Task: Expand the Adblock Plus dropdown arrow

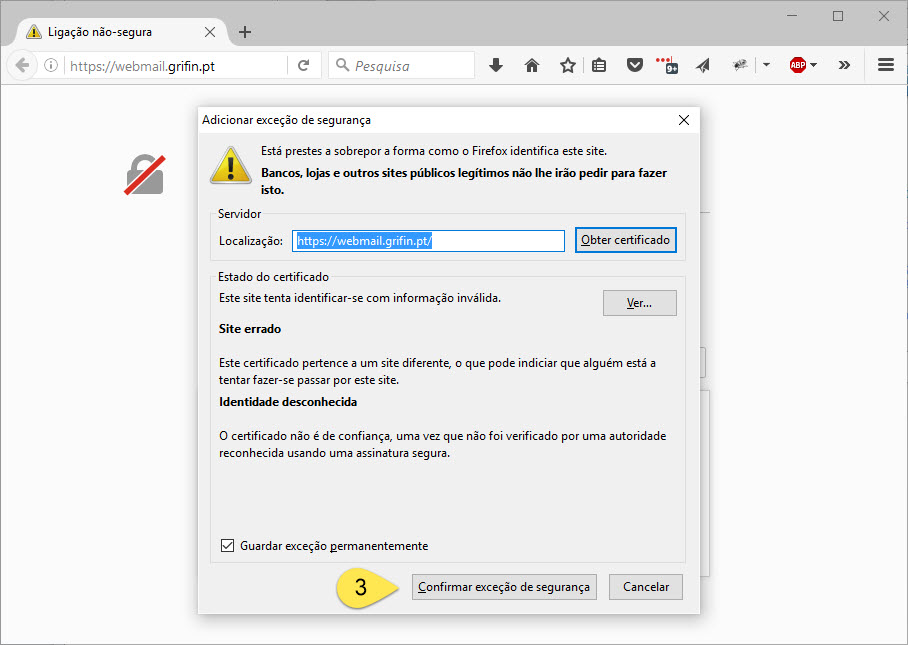Action: (814, 65)
